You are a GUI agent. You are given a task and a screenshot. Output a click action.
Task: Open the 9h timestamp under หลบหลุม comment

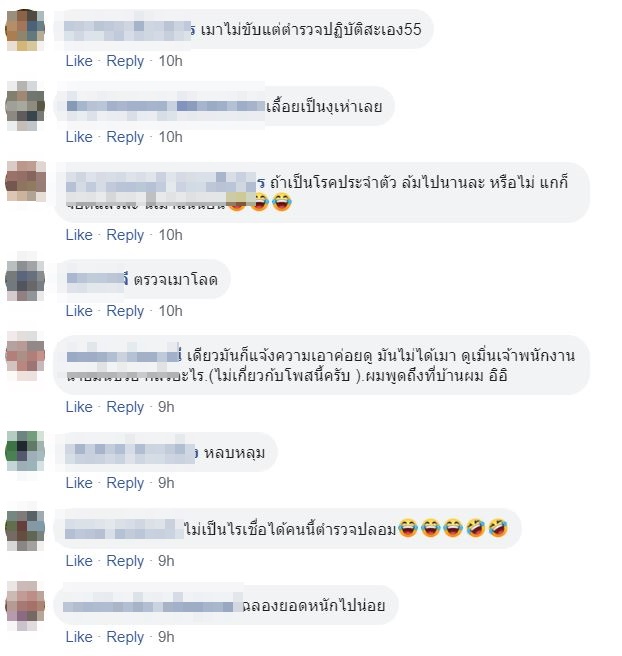tap(166, 483)
